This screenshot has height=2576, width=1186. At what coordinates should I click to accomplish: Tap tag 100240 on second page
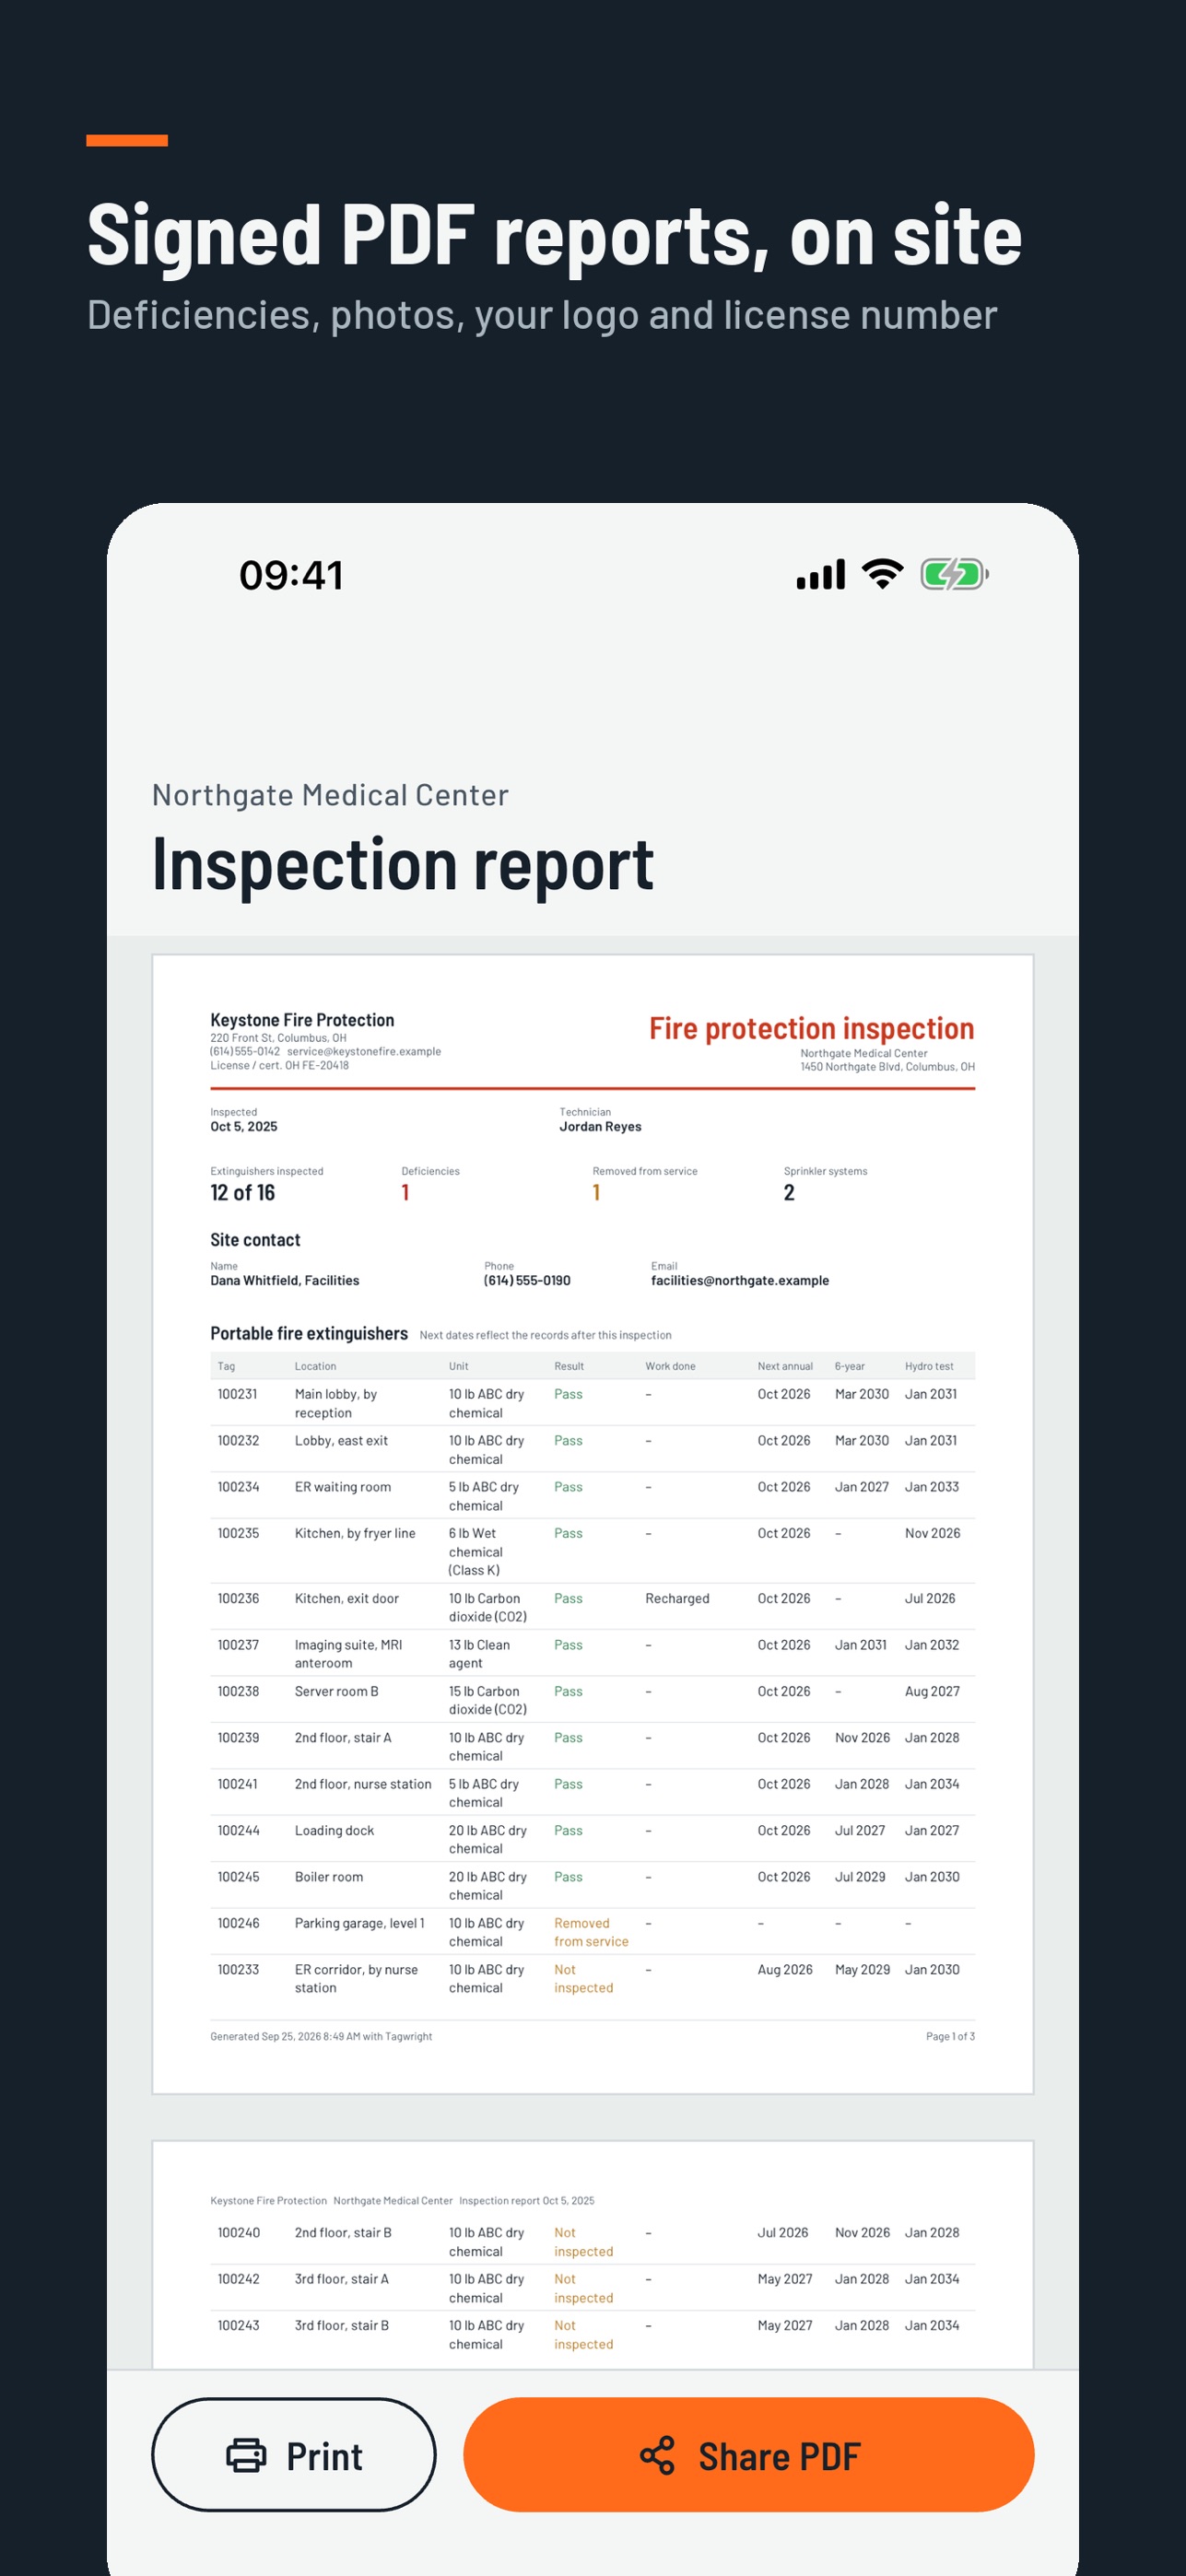(x=238, y=2232)
